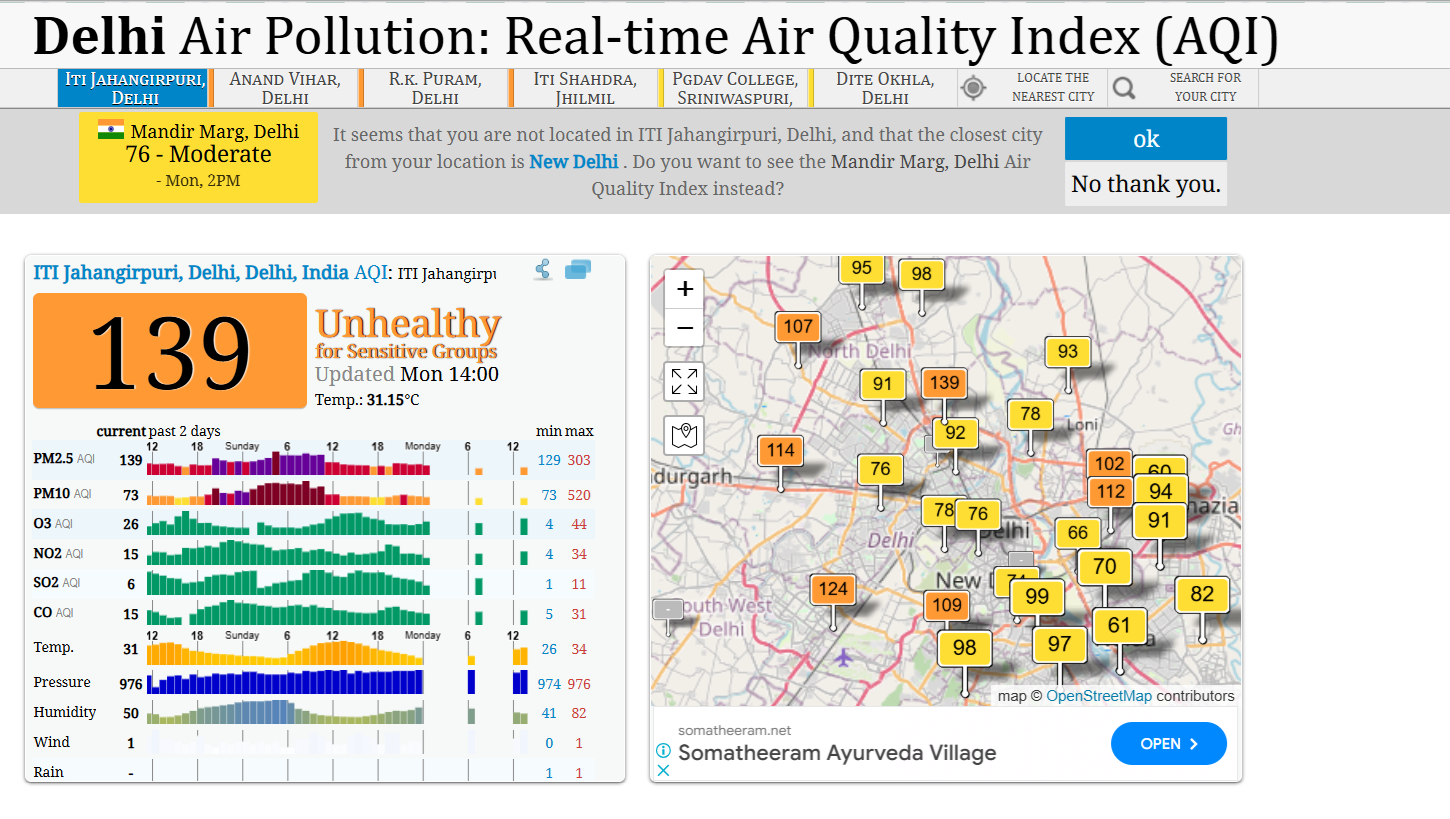This screenshot has height=819, width=1450.
Task: Click the blue ok button
Action: click(1146, 139)
